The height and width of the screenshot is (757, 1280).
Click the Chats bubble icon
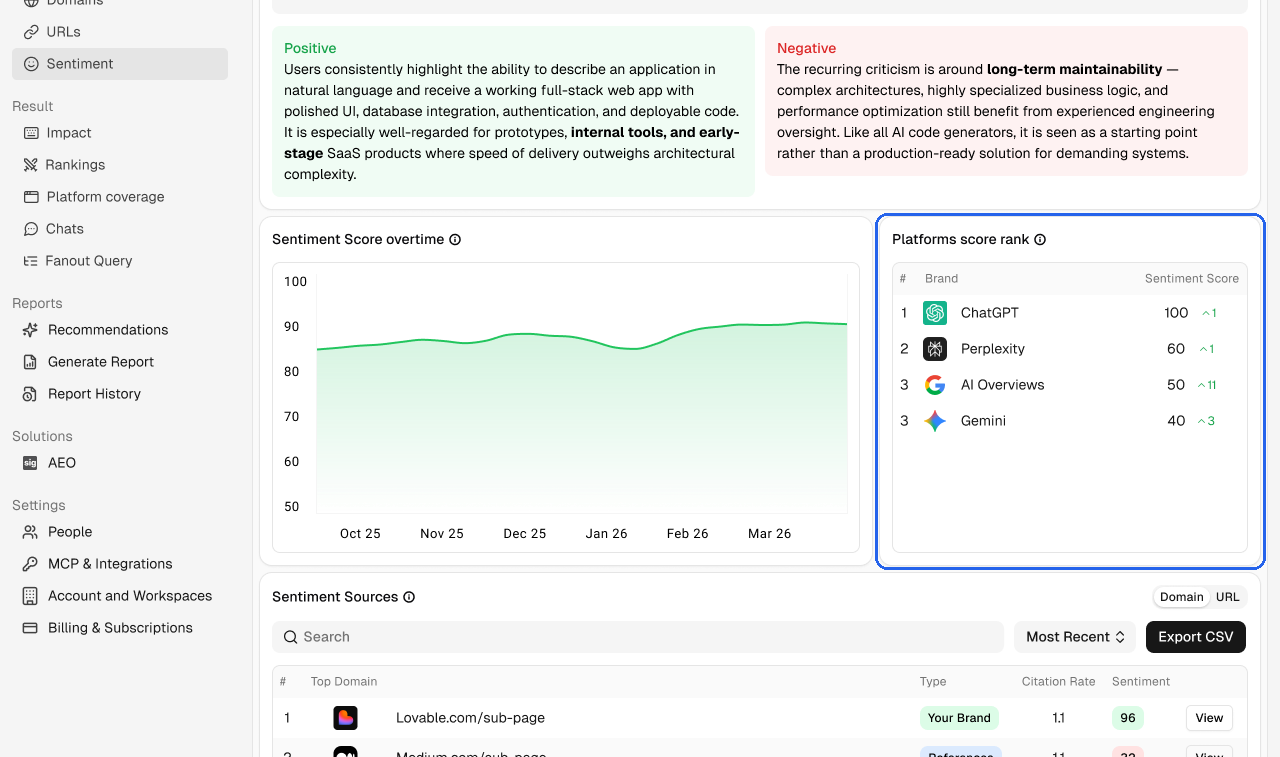coord(31,229)
